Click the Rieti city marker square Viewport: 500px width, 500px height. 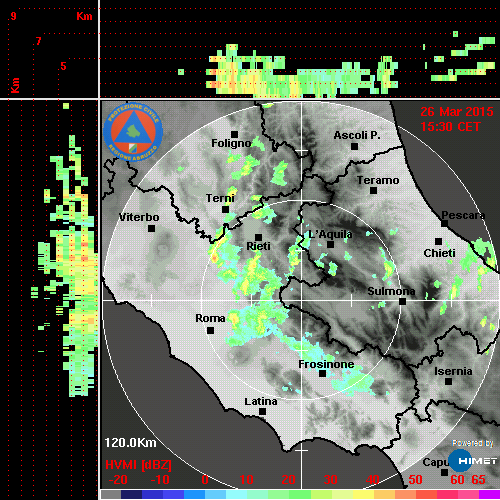point(258,237)
